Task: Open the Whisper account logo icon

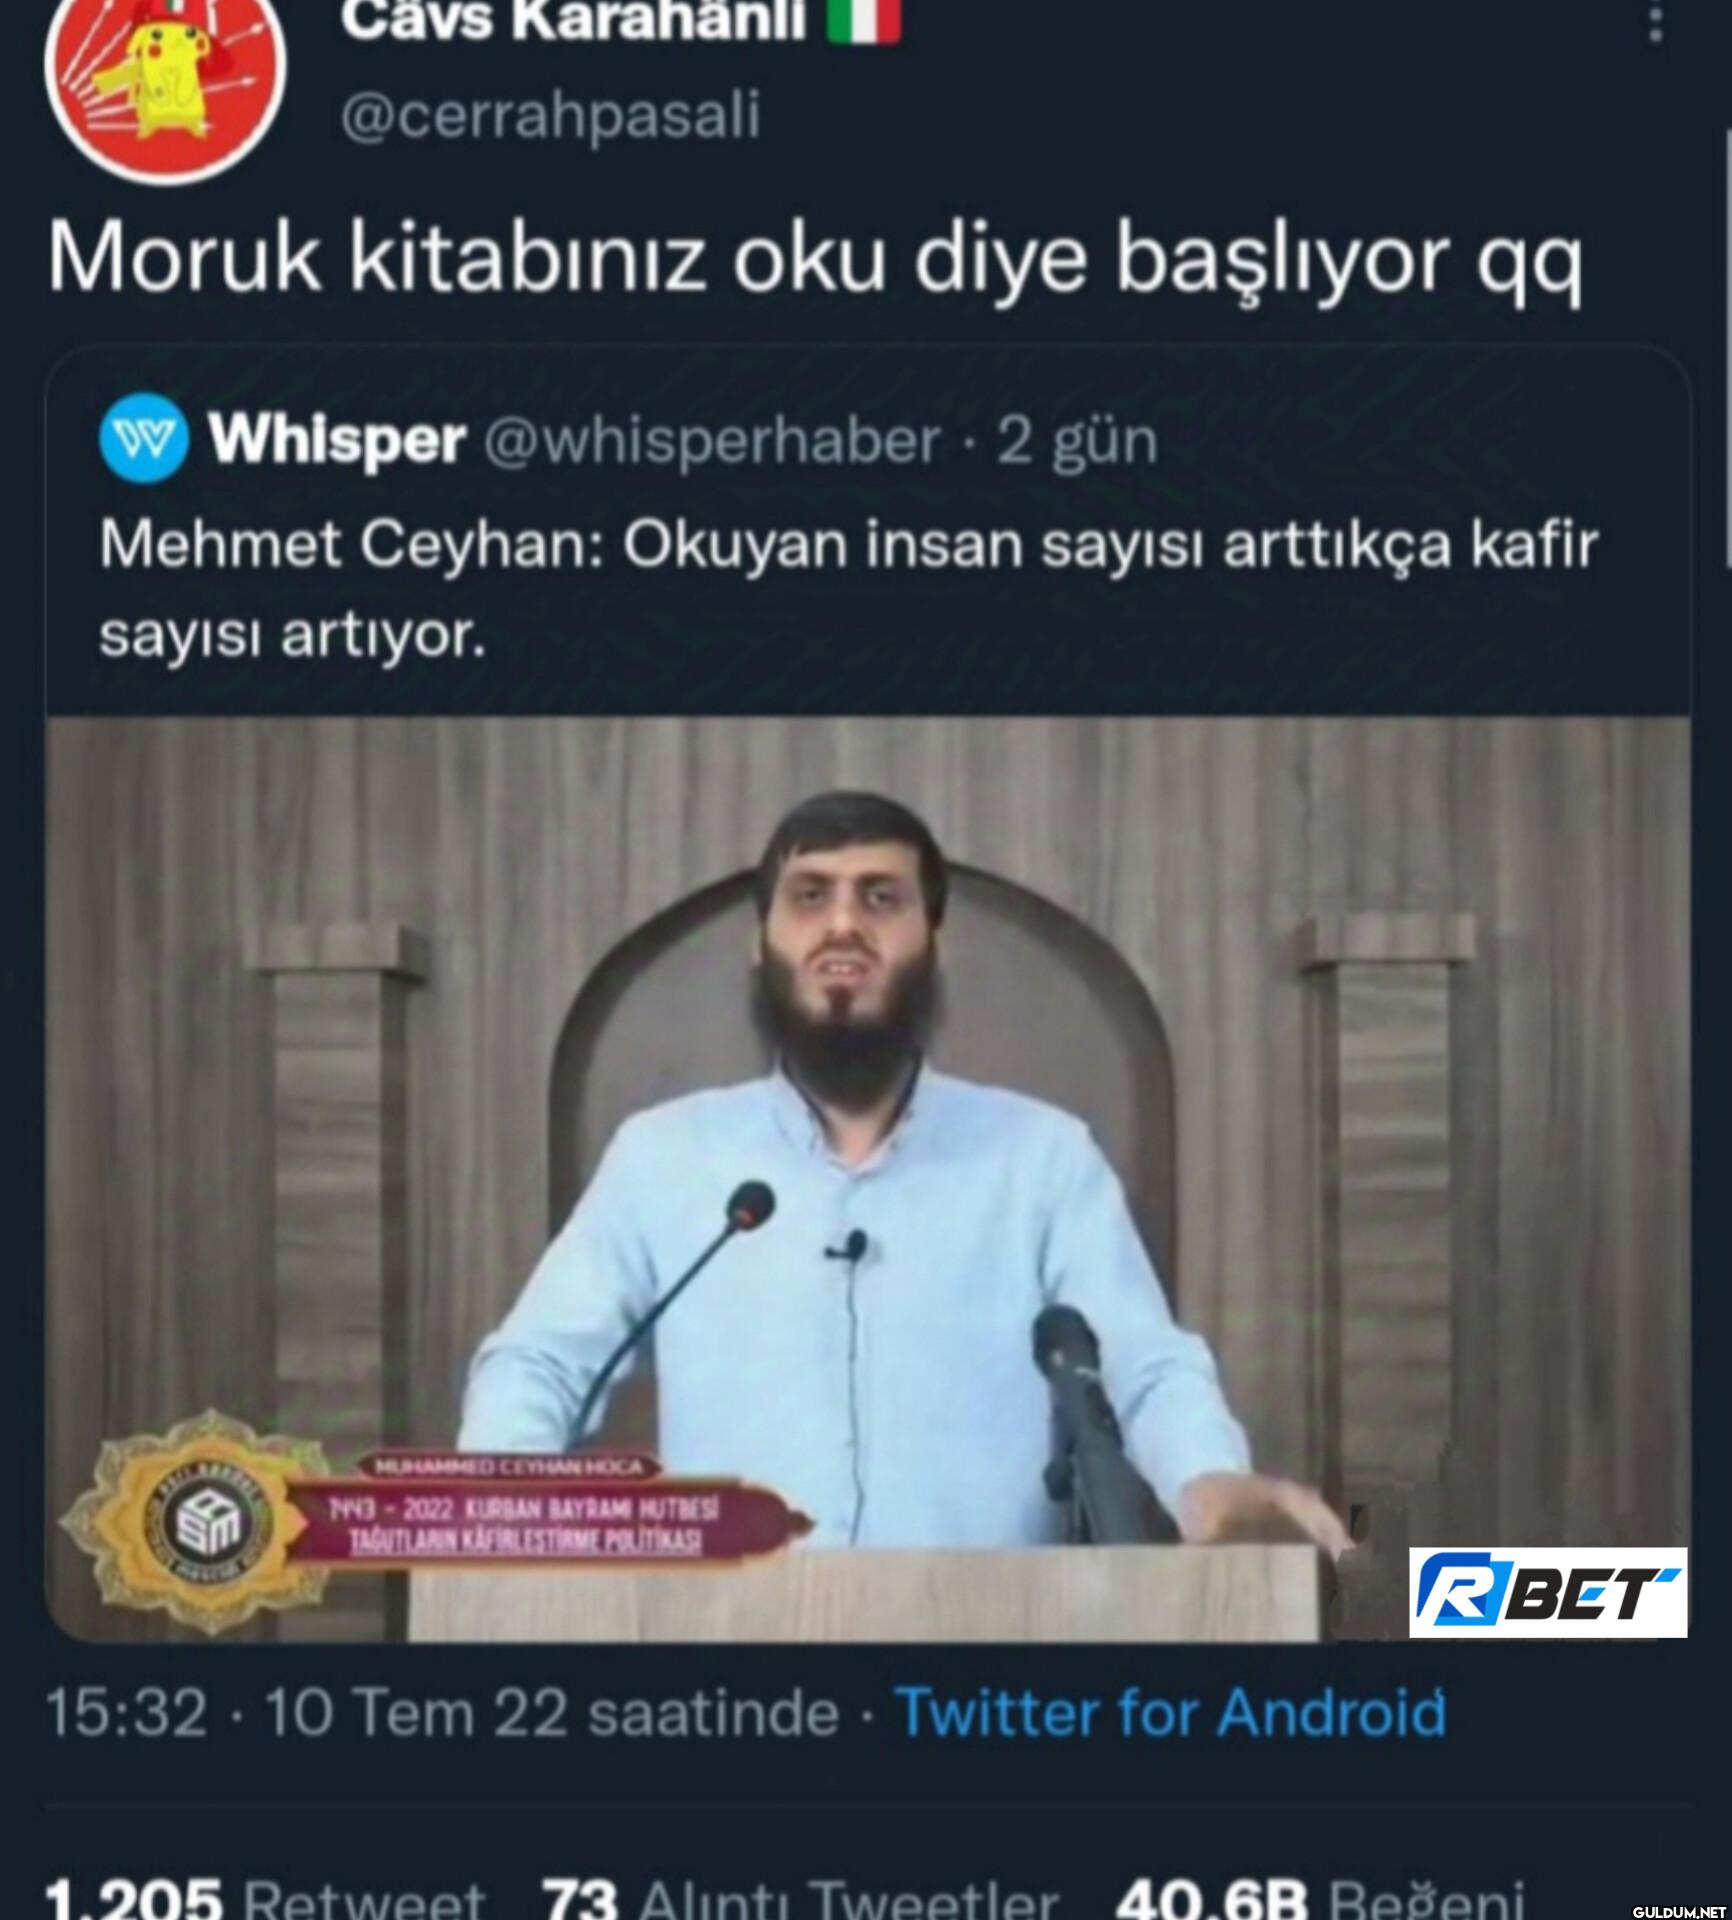Action: coord(144,438)
